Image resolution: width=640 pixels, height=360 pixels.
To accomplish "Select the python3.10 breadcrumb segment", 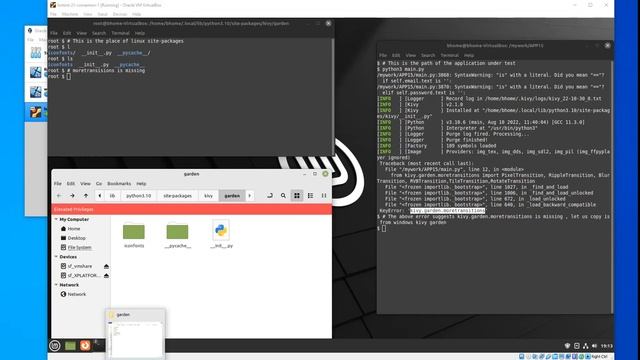I will coord(138,196).
